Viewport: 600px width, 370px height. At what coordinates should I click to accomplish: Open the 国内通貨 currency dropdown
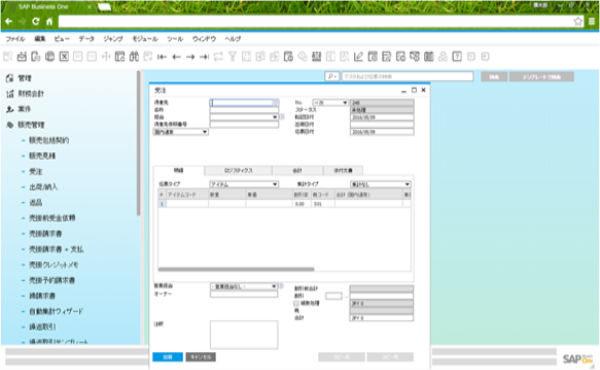tap(181, 132)
